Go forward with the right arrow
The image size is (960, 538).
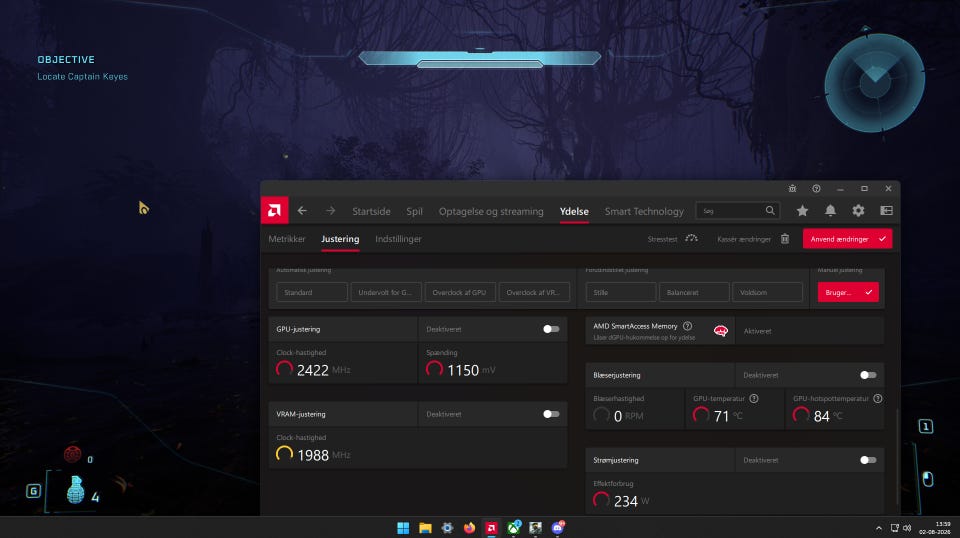[x=331, y=211]
